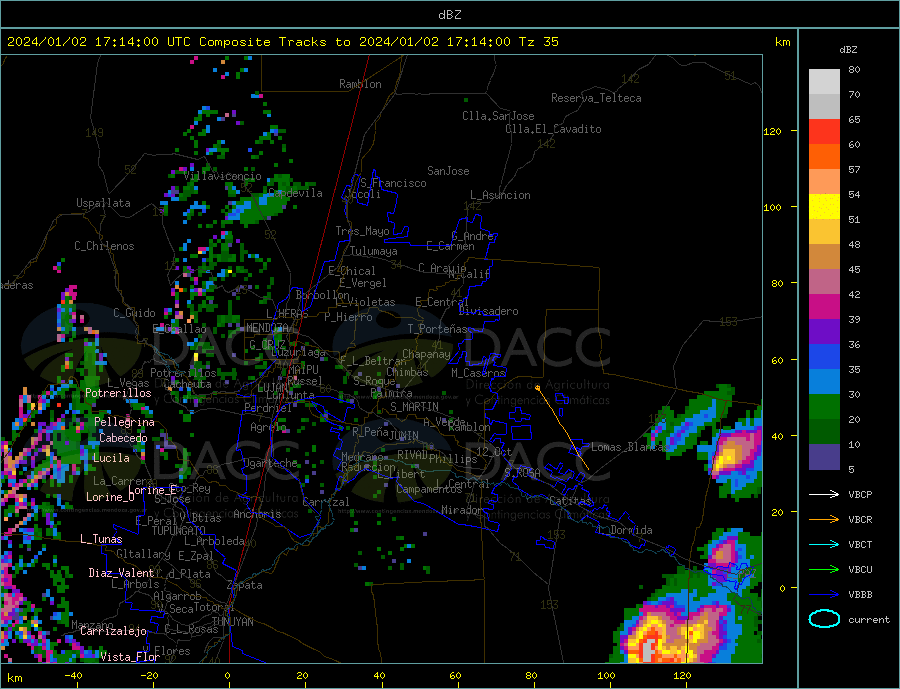Click the Uspallata label

(x=103, y=203)
